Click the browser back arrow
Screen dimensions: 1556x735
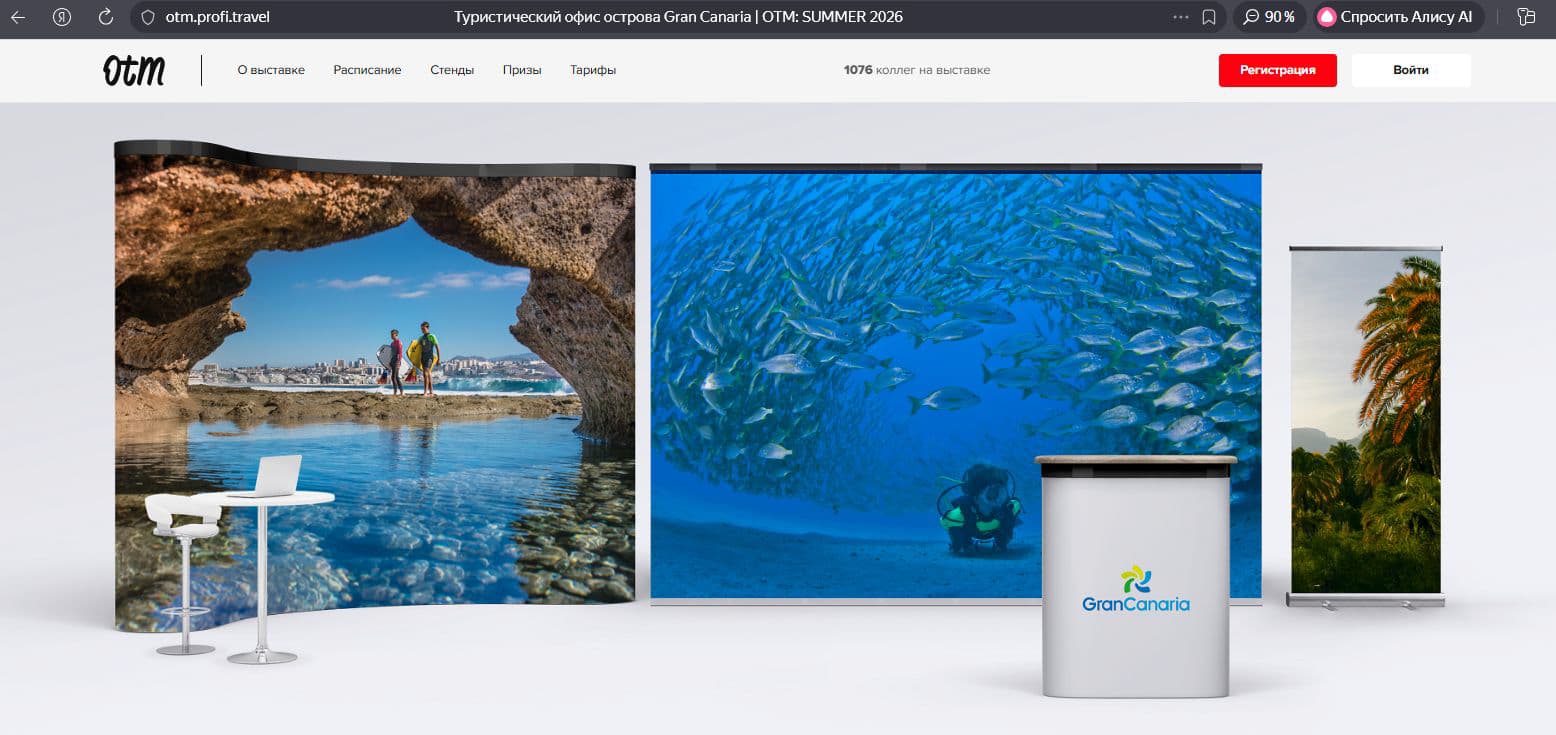18,17
